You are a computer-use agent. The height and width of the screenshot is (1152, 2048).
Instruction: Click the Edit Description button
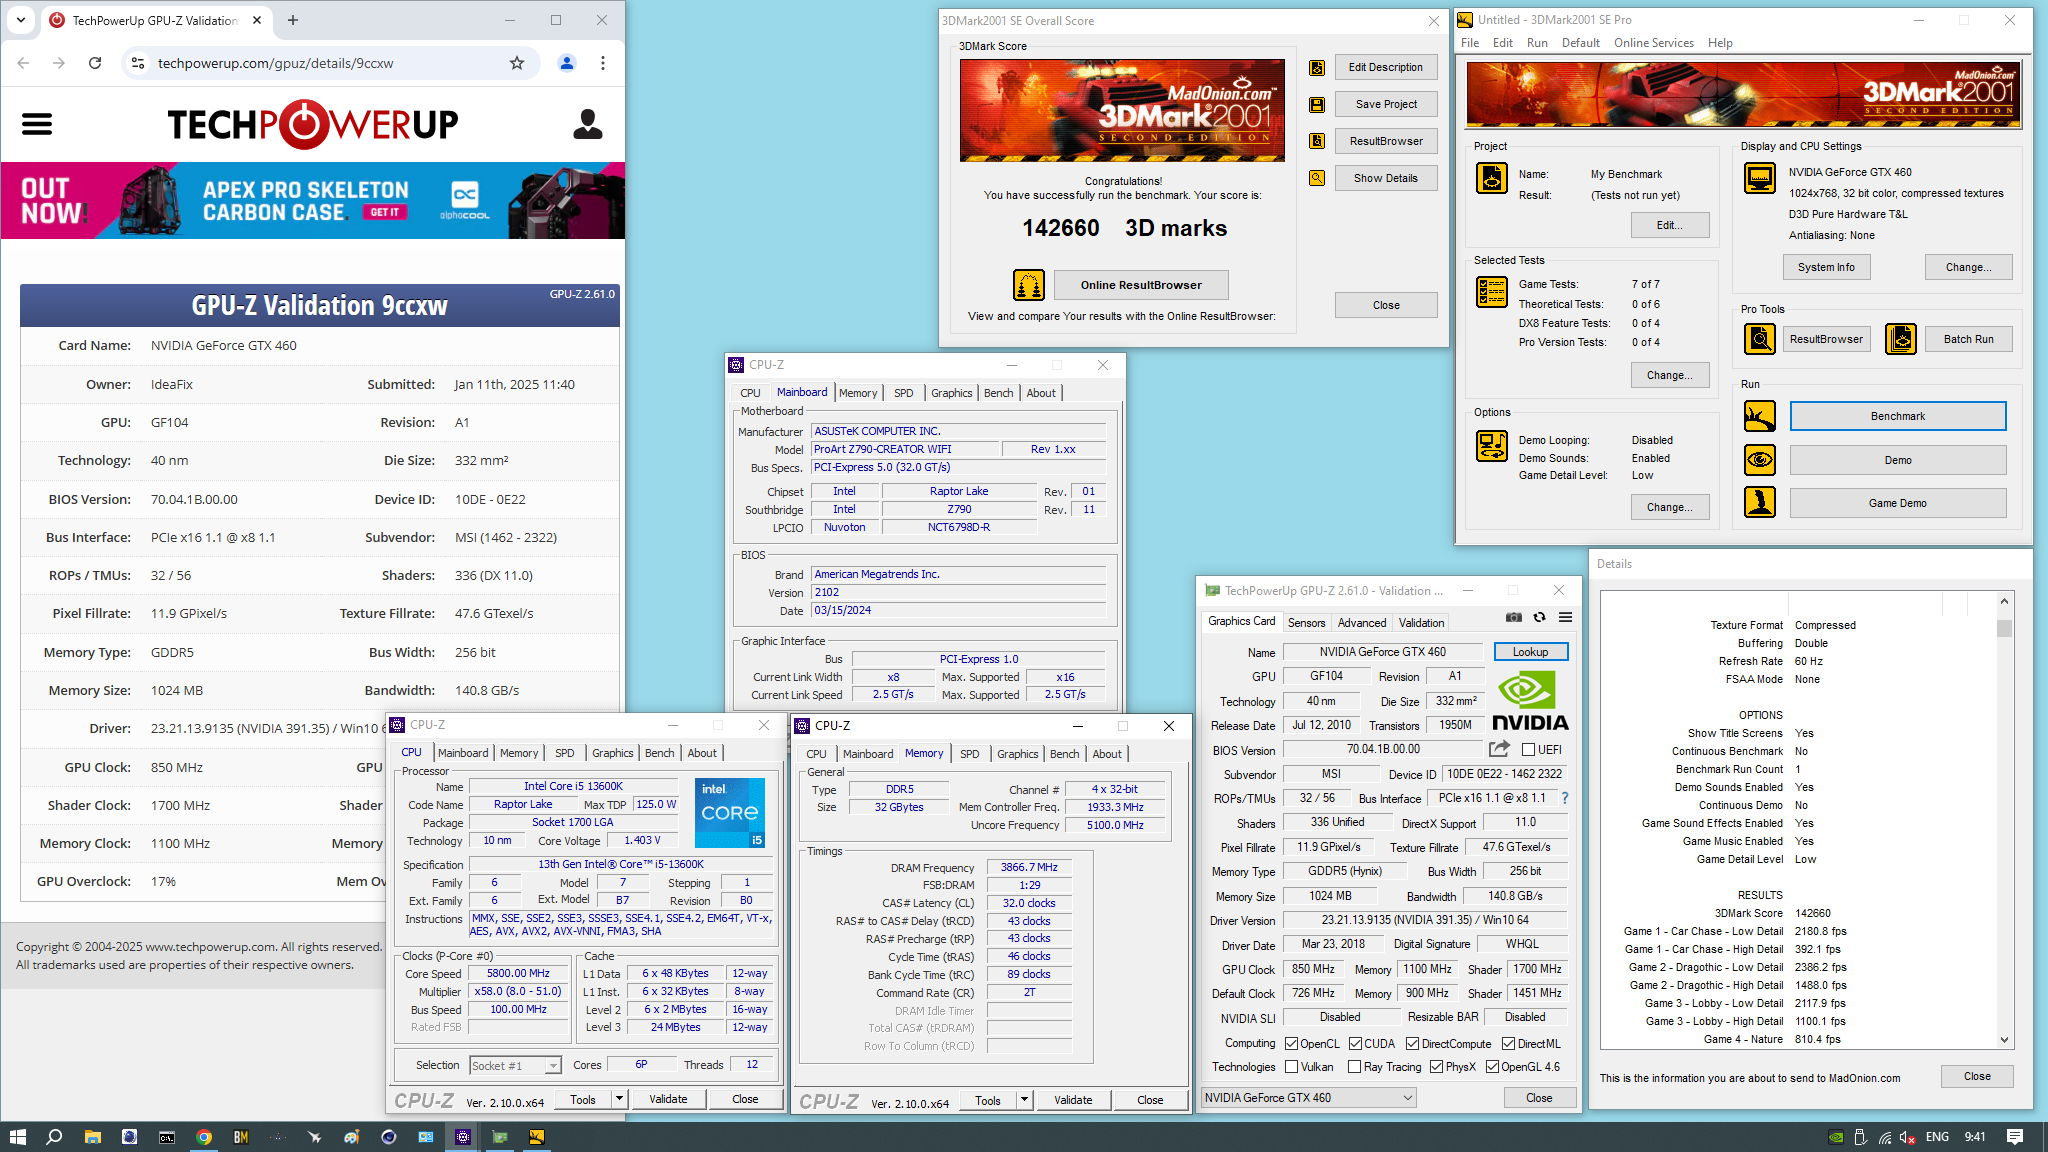pyautogui.click(x=1385, y=68)
